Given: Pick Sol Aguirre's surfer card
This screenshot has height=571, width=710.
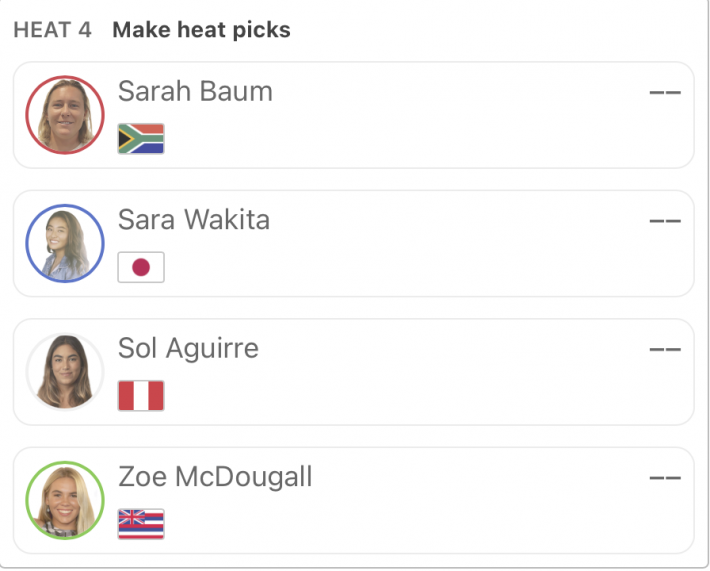Looking at the screenshot, I should [354, 372].
